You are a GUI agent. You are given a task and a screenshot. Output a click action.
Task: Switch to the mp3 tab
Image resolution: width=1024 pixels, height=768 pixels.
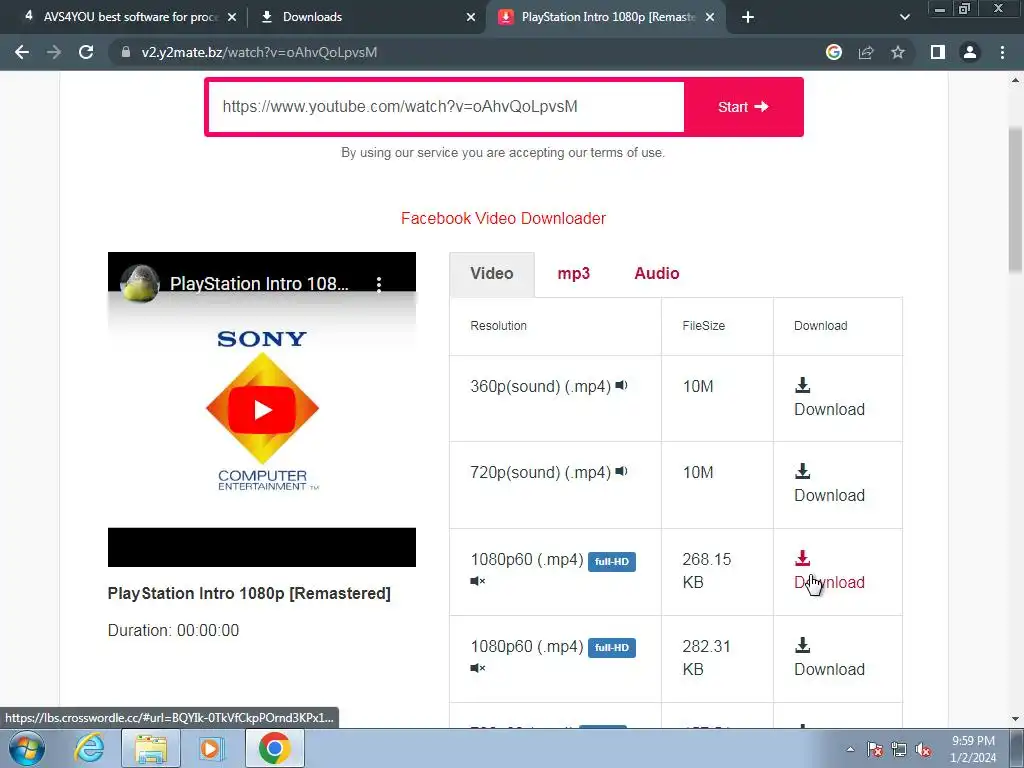(x=573, y=274)
